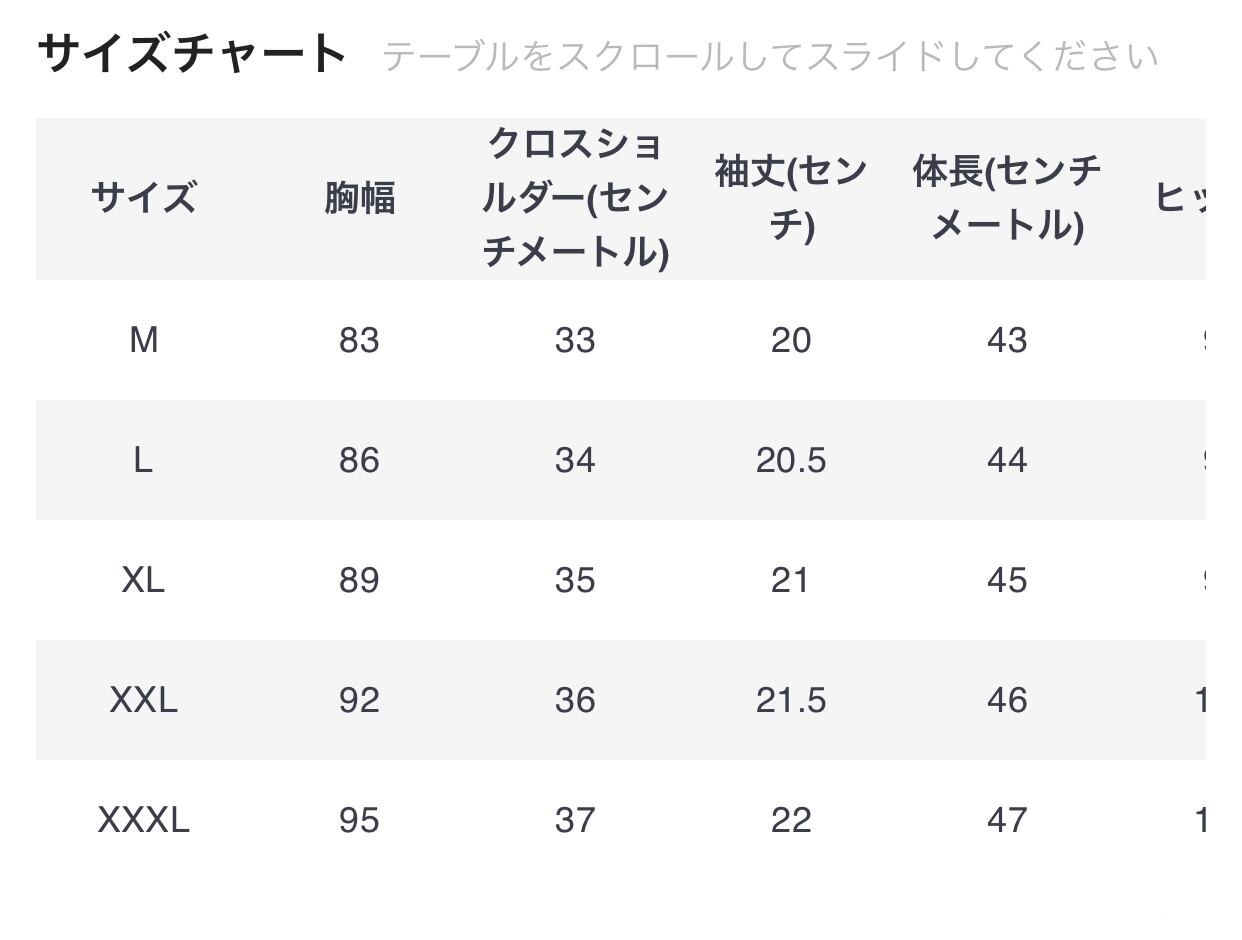Viewport: 1242px width, 940px height.
Task: Click sleeve length 20.5 in L row
Action: (790, 460)
